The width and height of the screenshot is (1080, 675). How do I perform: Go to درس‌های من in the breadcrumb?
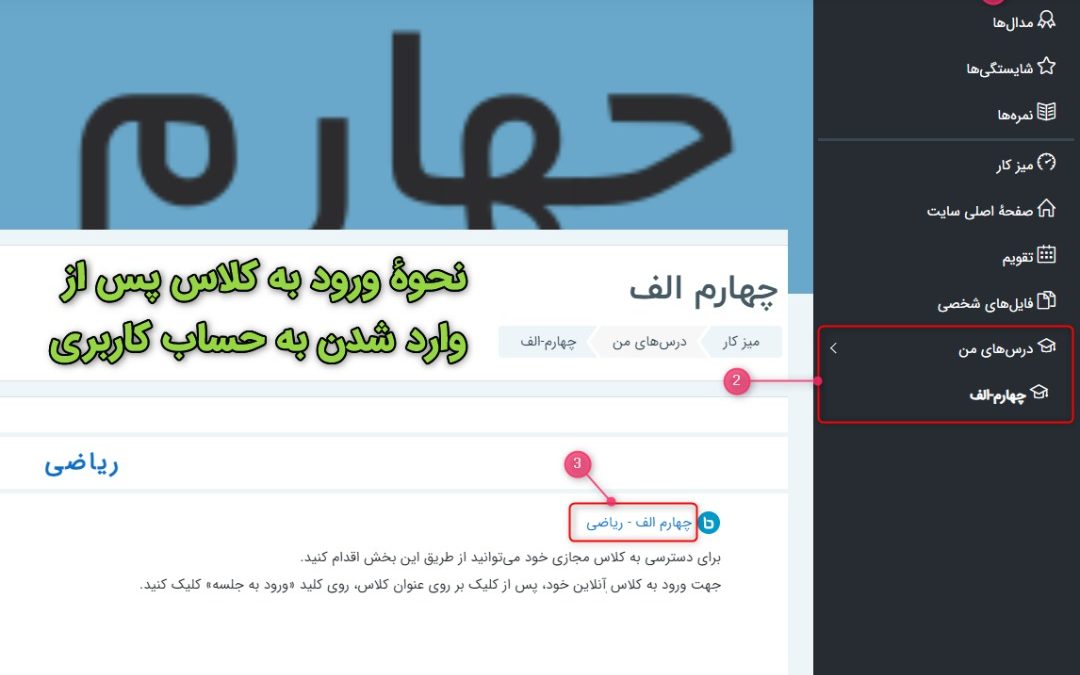(650, 342)
